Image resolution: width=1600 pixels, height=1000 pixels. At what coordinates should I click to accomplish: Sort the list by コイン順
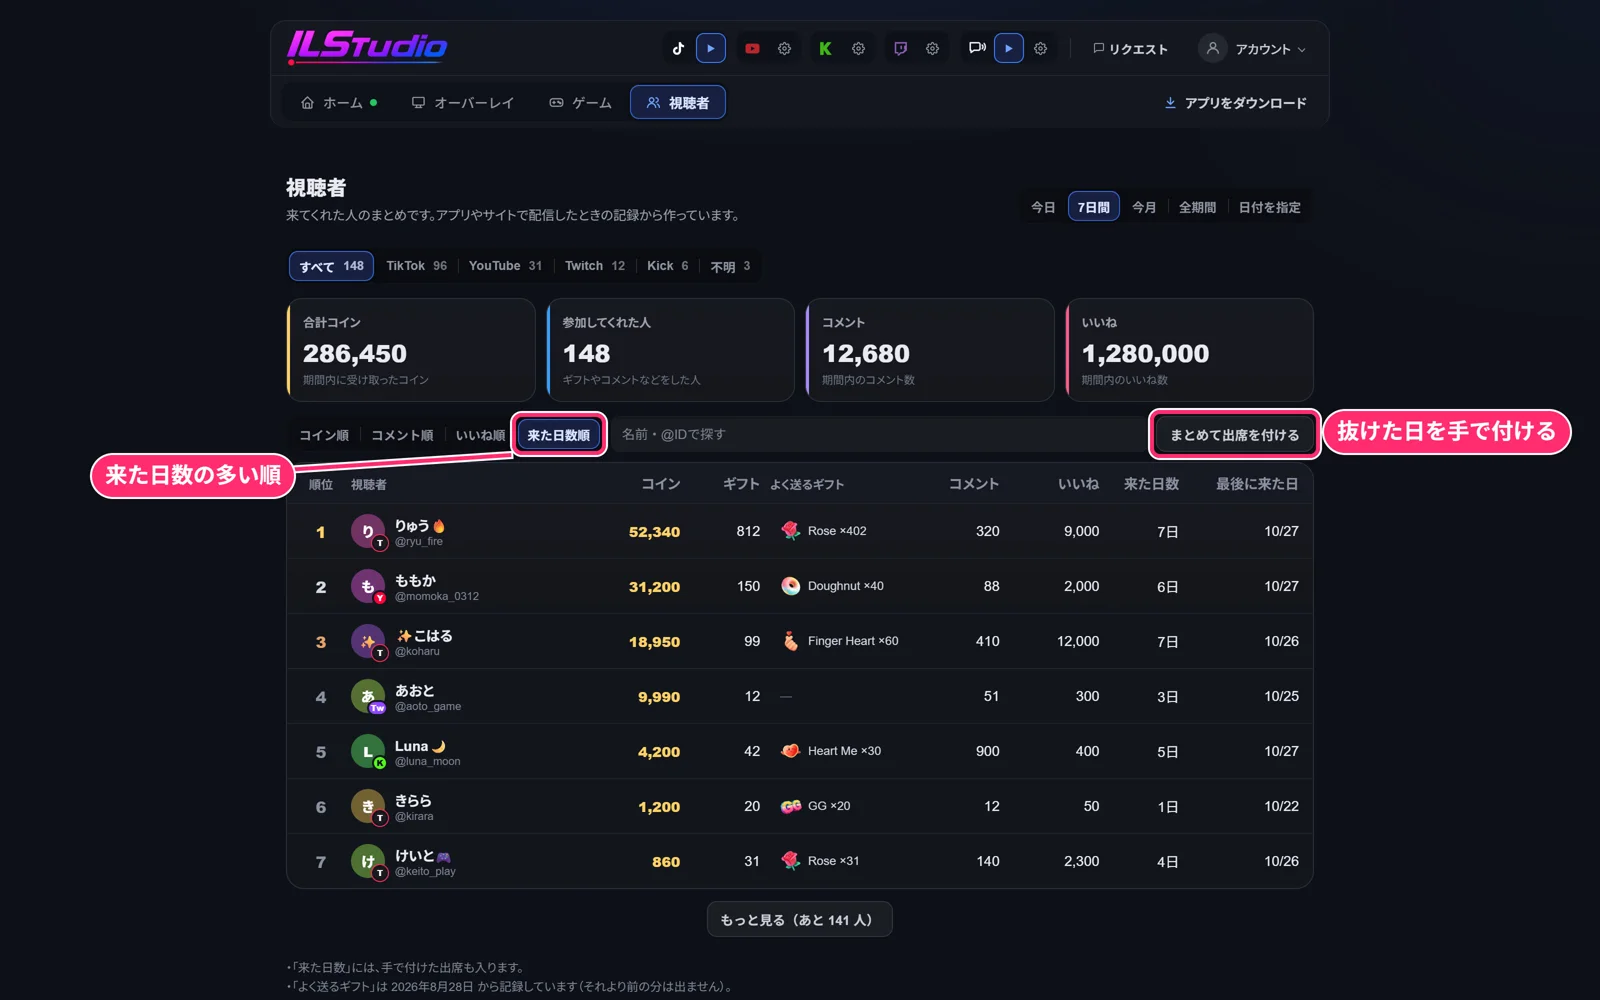[x=324, y=435]
